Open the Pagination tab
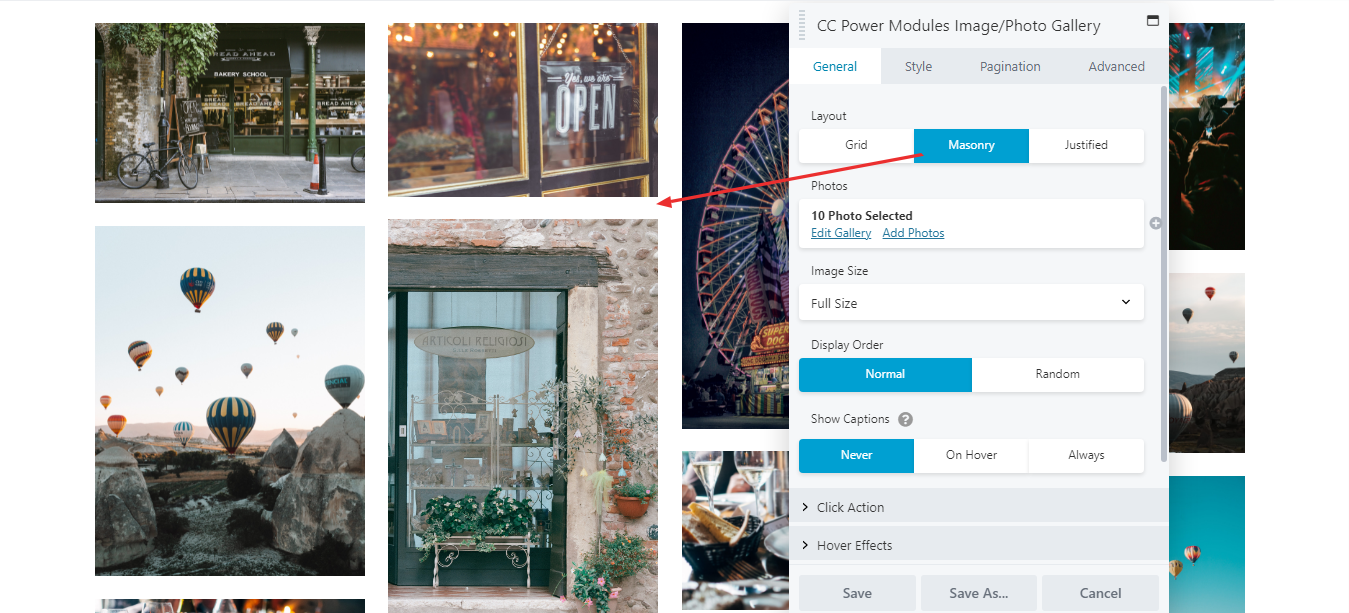This screenshot has height=613, width=1349. [1010, 67]
